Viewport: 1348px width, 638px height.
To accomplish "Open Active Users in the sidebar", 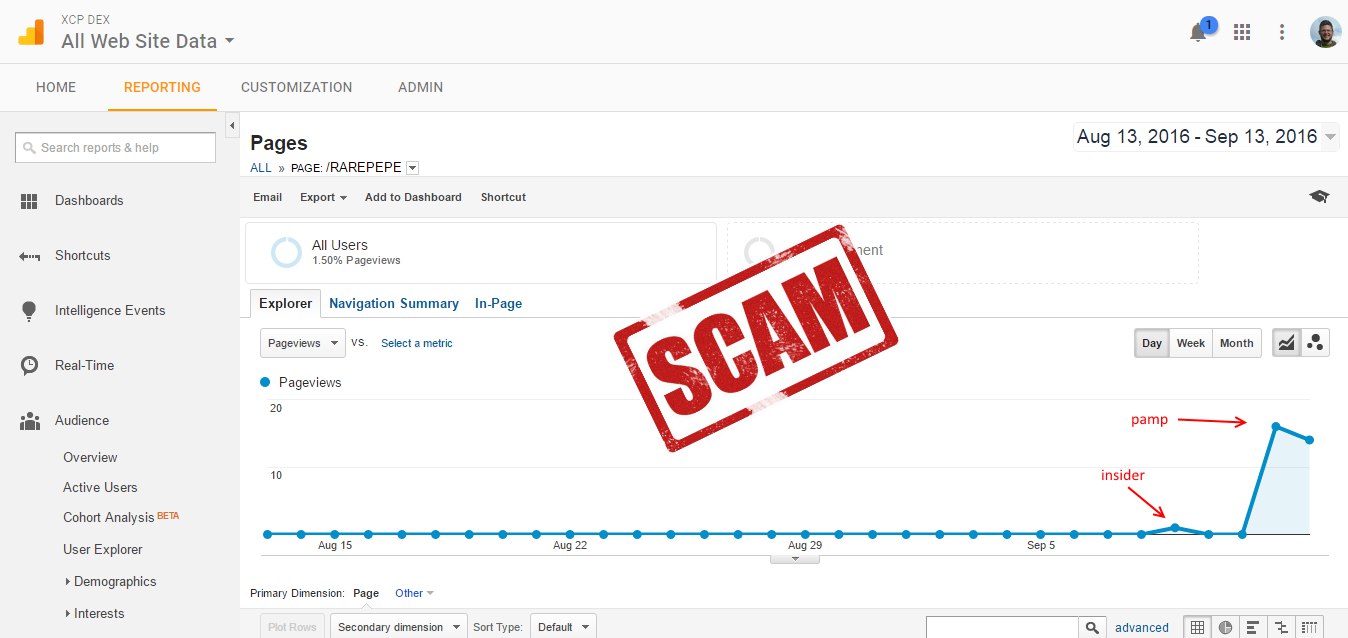I will click(x=100, y=488).
